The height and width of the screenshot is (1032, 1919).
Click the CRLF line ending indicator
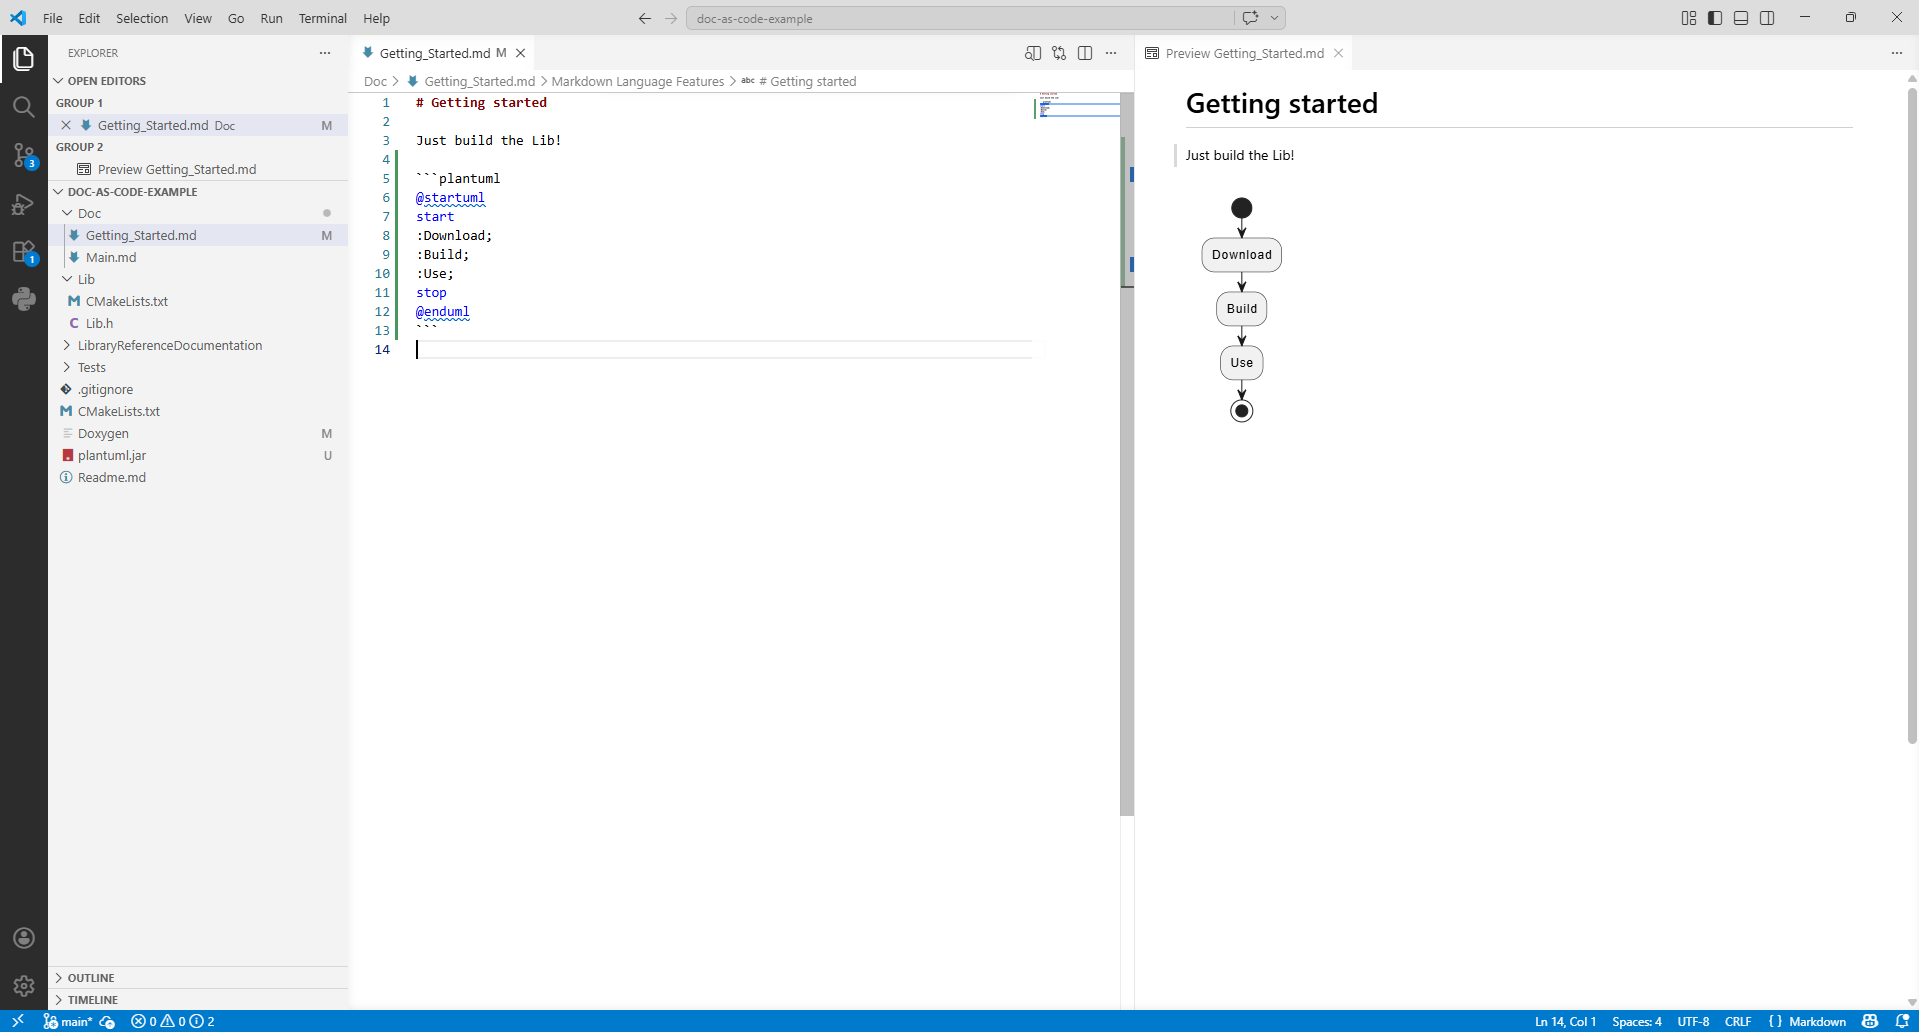coord(1738,1021)
